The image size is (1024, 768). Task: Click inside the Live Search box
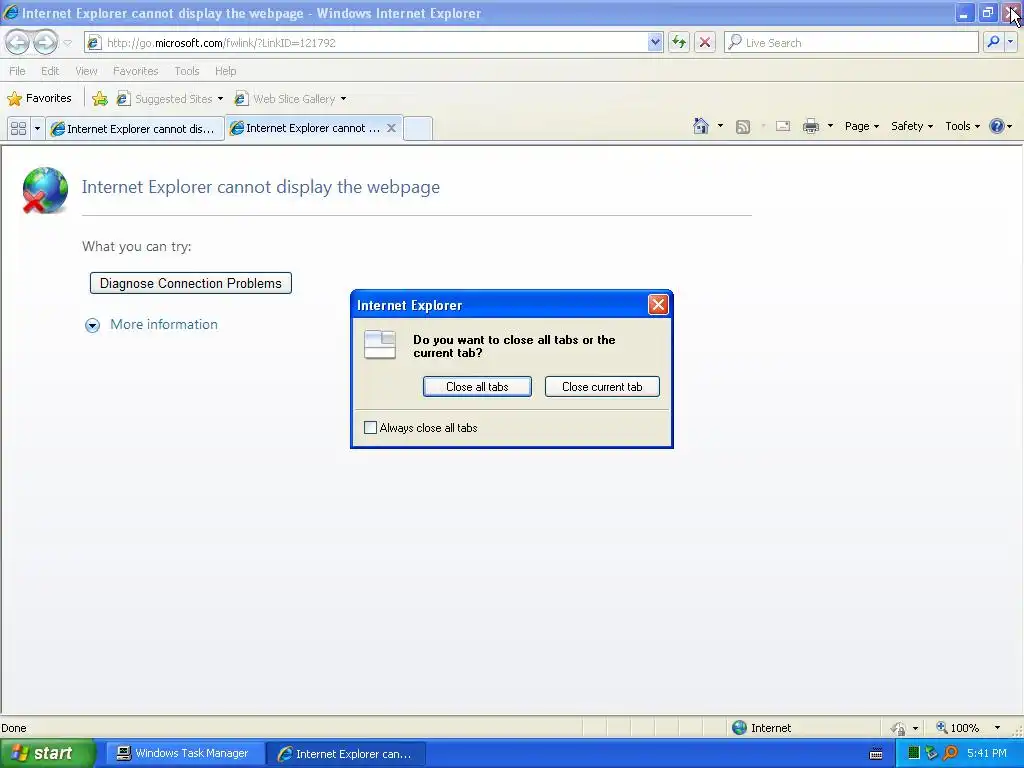coord(851,42)
